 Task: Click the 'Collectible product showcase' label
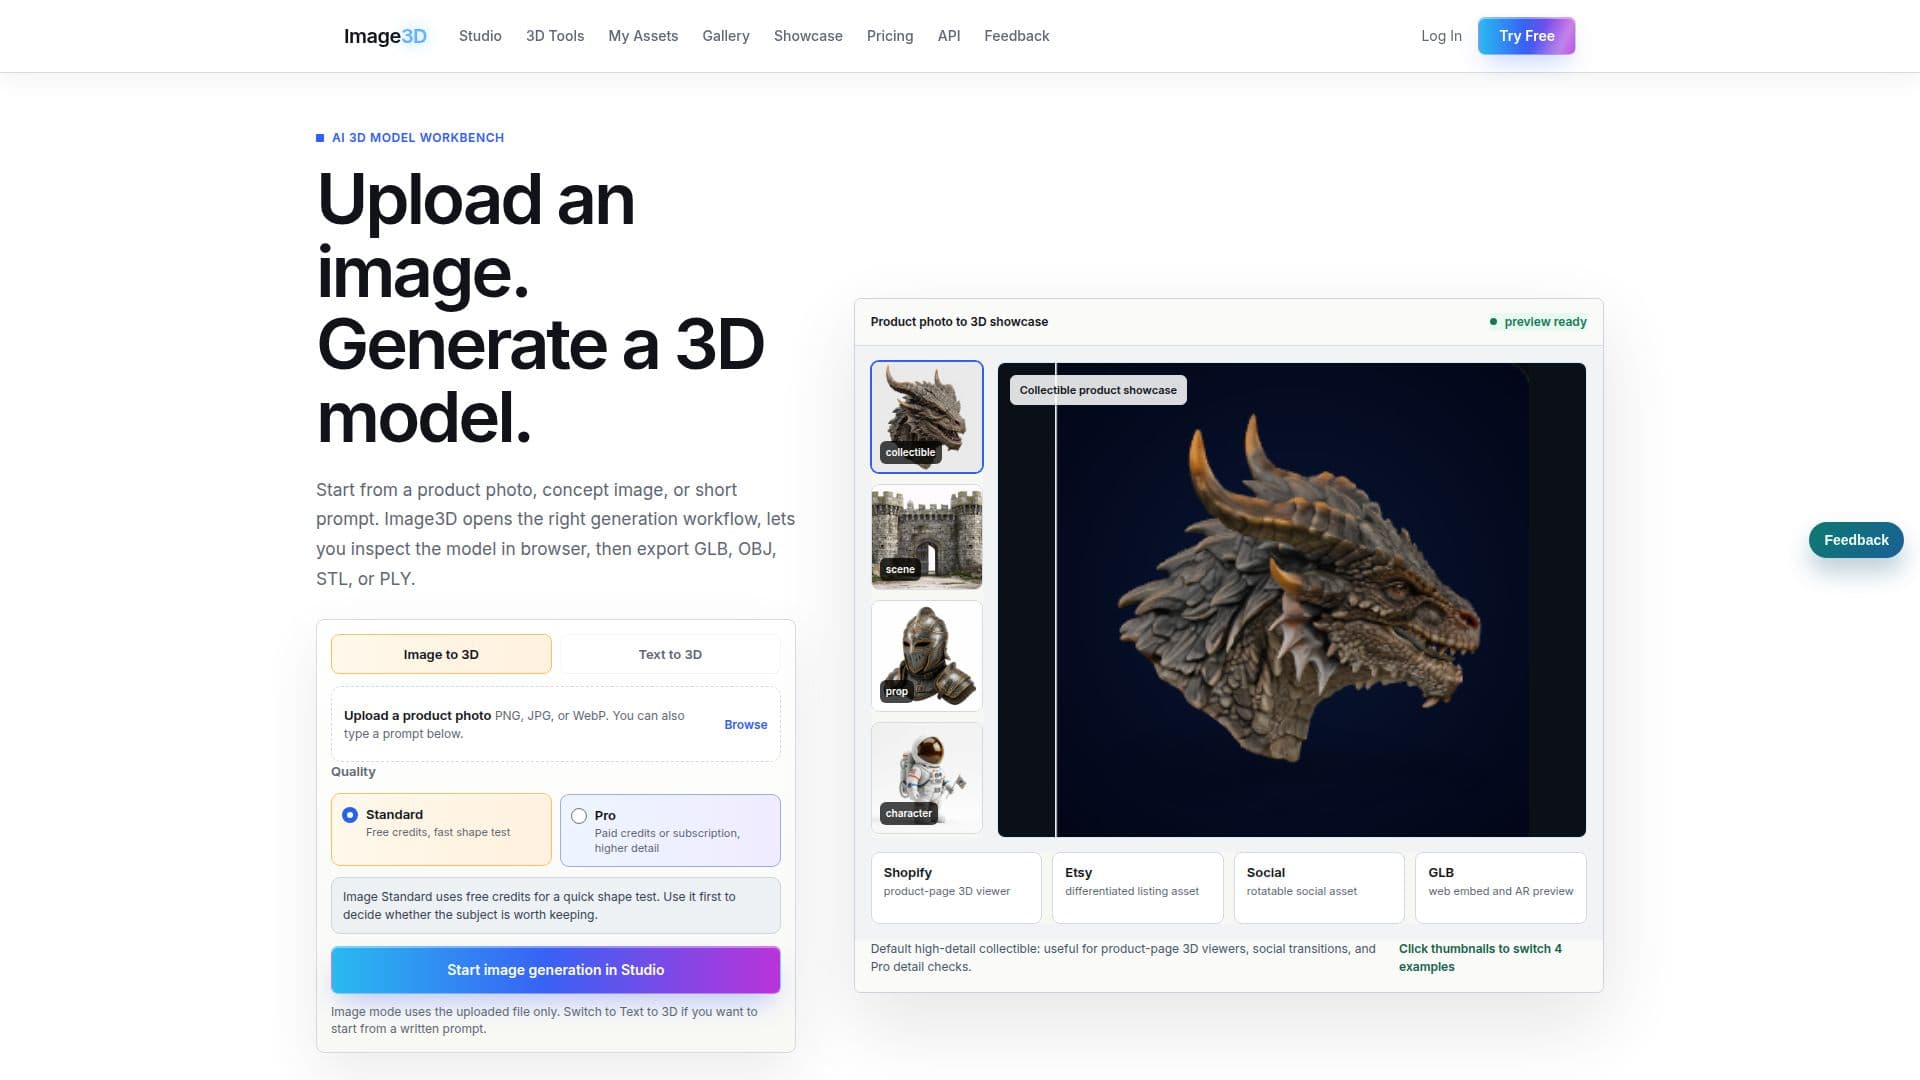[x=1098, y=390]
